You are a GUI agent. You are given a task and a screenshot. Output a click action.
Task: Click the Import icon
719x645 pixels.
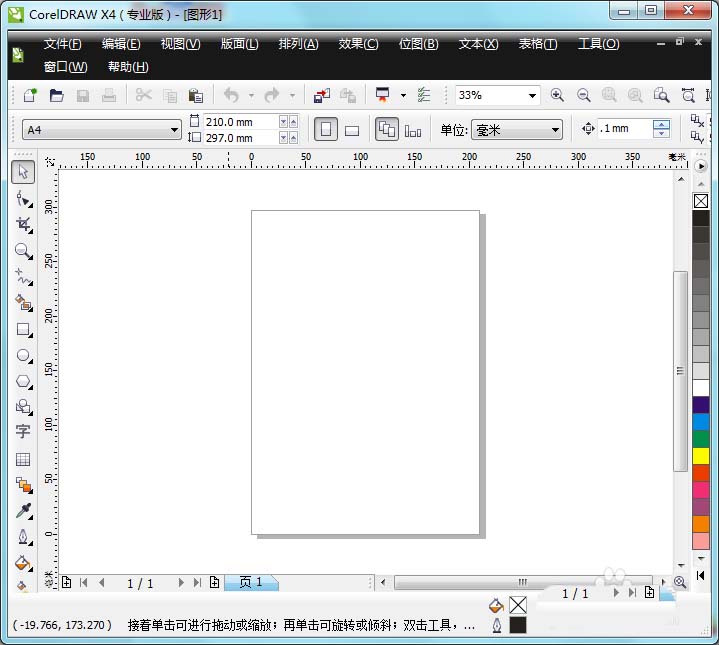[321, 95]
